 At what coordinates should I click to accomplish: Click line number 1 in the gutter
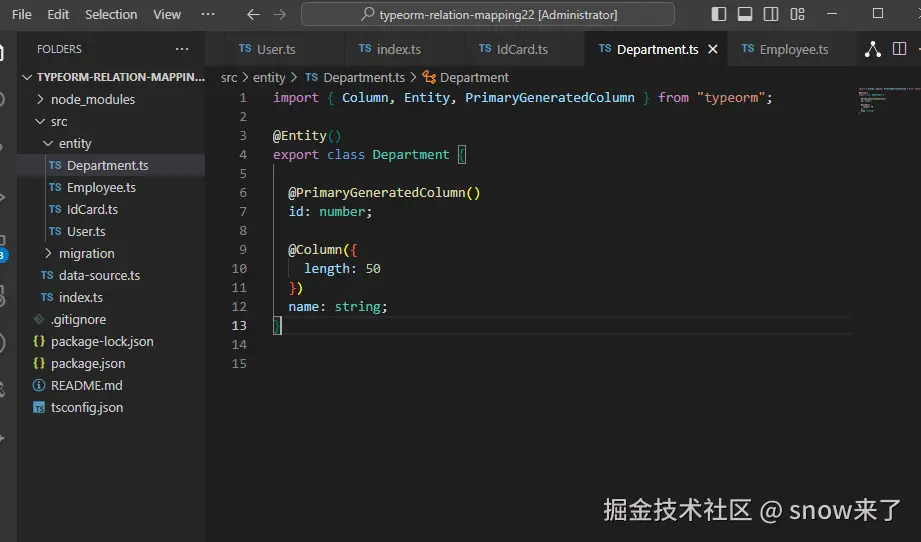(243, 97)
